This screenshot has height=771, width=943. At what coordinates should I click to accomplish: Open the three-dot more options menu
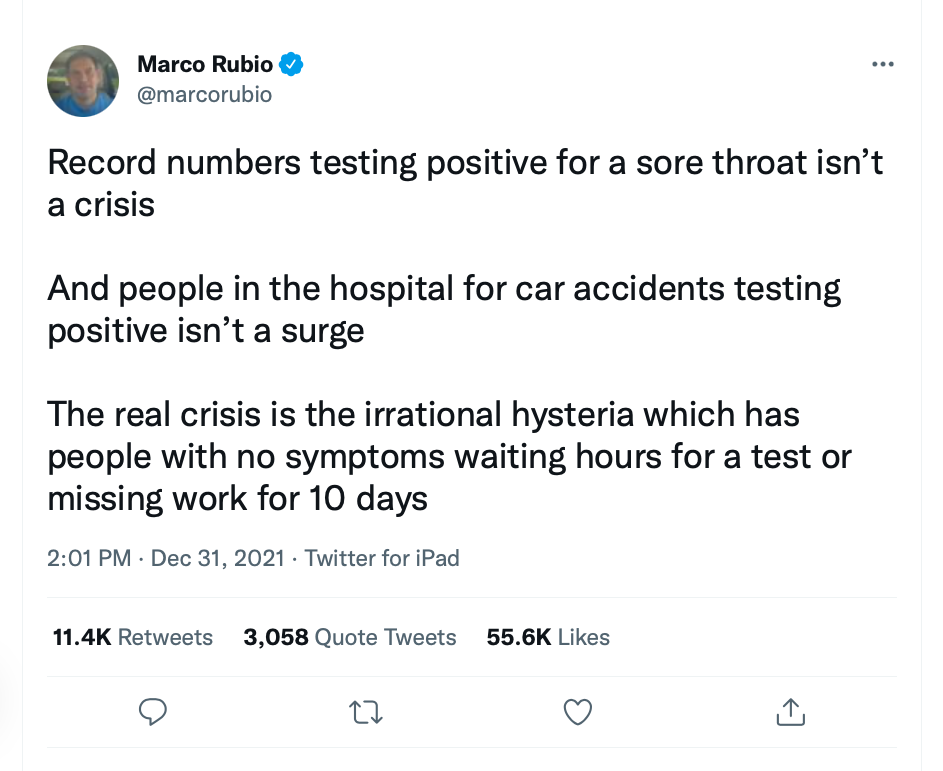[x=882, y=65]
